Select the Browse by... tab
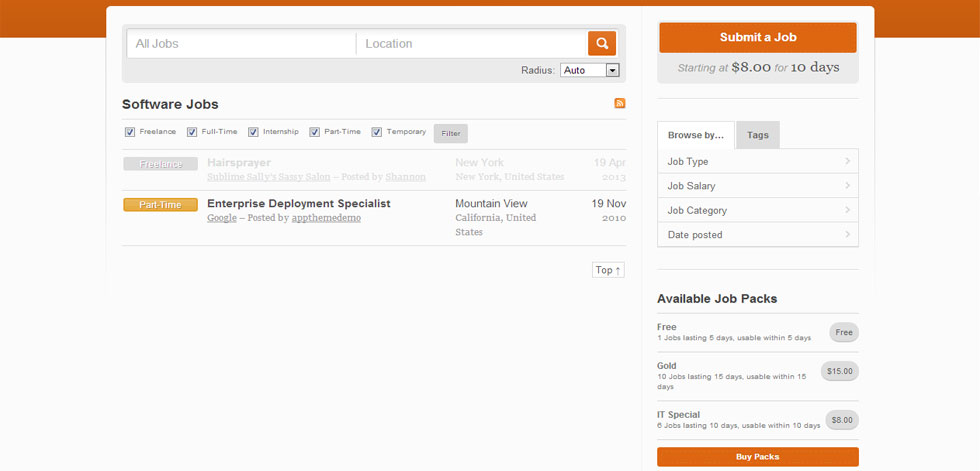980x471 pixels. pos(696,135)
